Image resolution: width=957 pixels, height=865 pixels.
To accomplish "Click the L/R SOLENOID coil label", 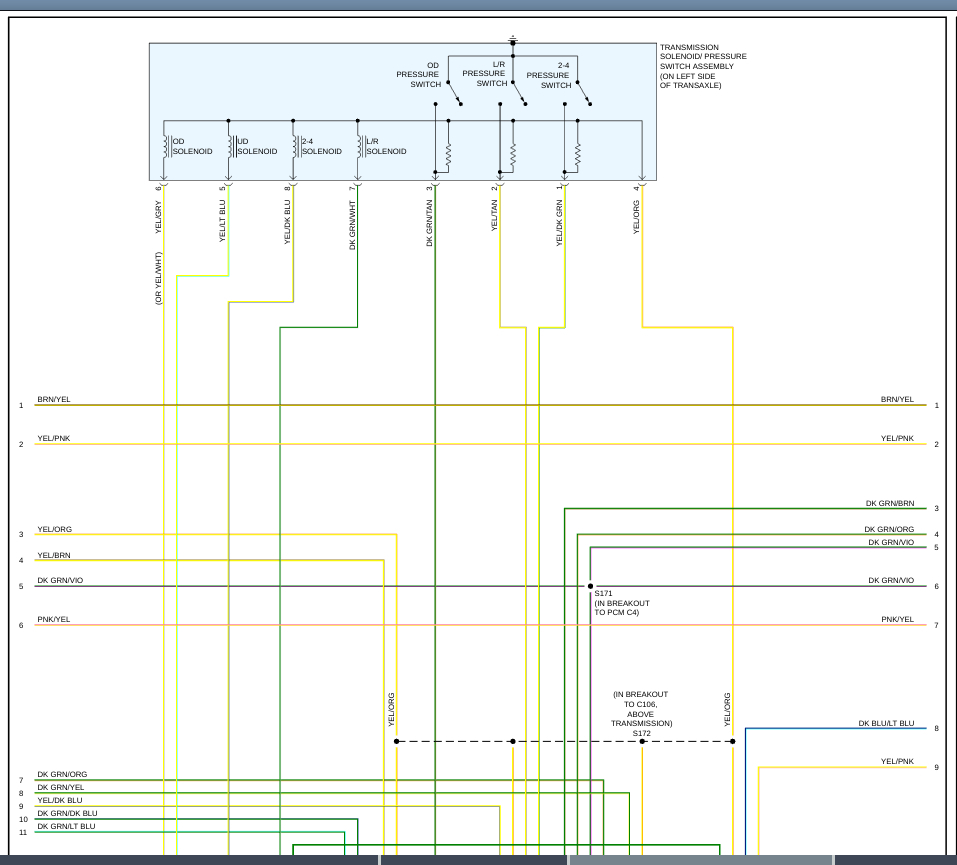I will tap(386, 147).
